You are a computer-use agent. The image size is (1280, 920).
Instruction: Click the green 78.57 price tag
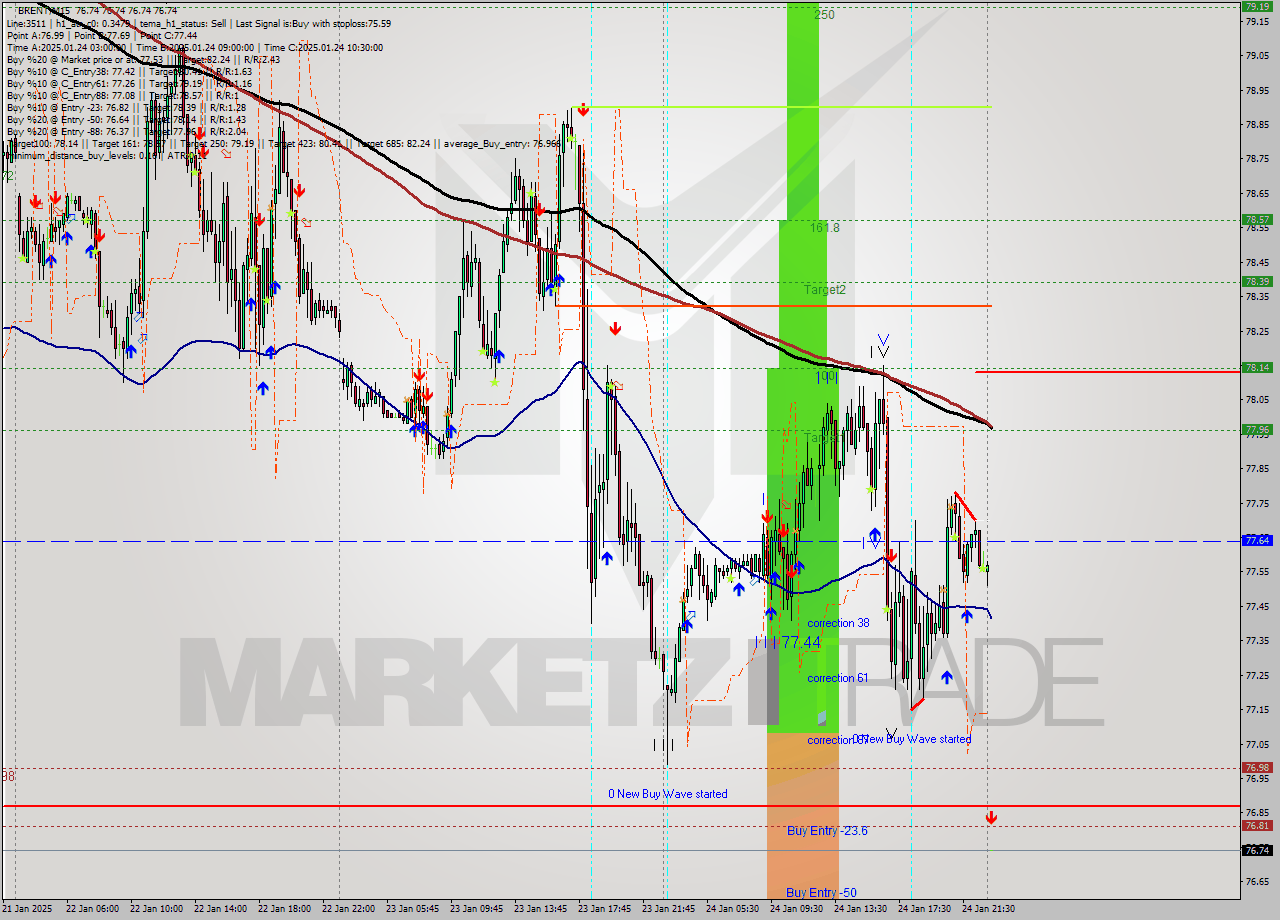click(x=1257, y=220)
